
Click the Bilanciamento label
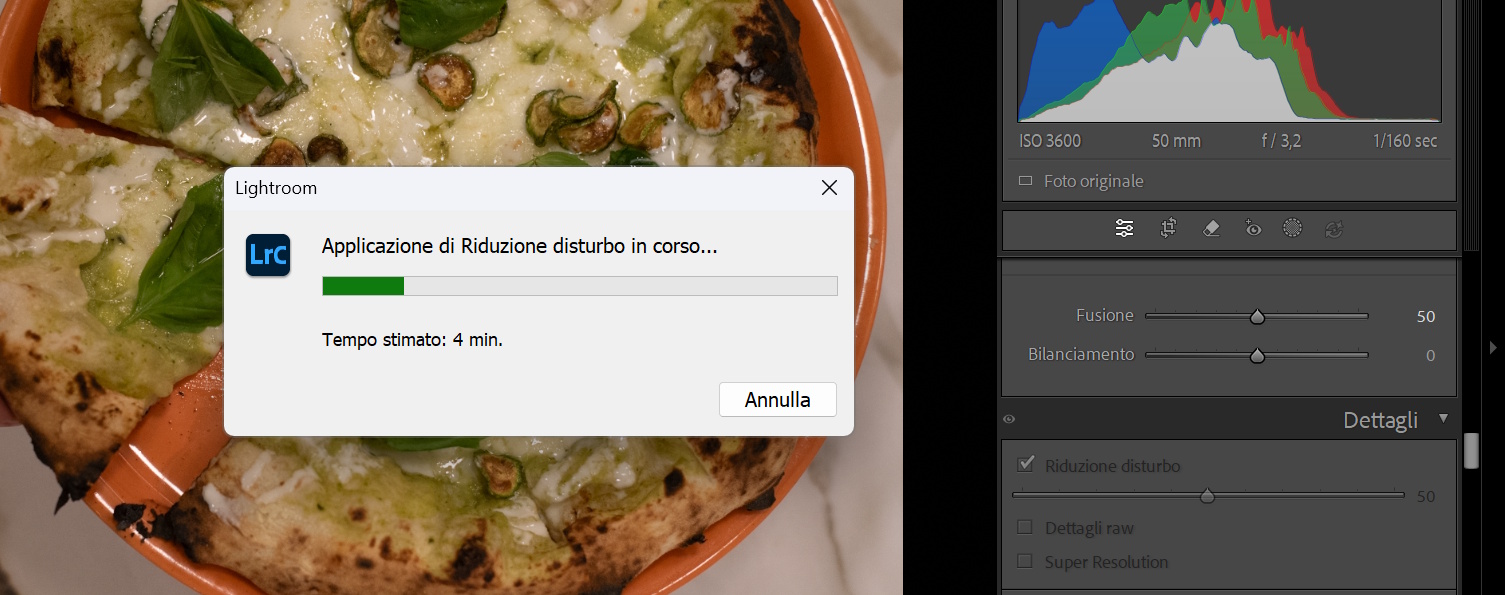coord(1081,354)
